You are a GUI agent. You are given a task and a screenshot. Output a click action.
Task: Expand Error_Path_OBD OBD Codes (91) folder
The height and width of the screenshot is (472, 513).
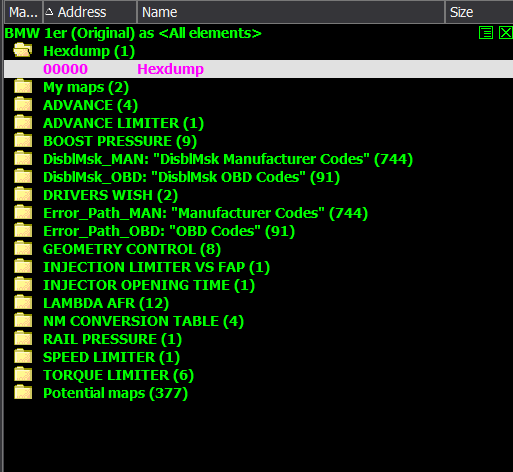pyautogui.click(x=169, y=231)
